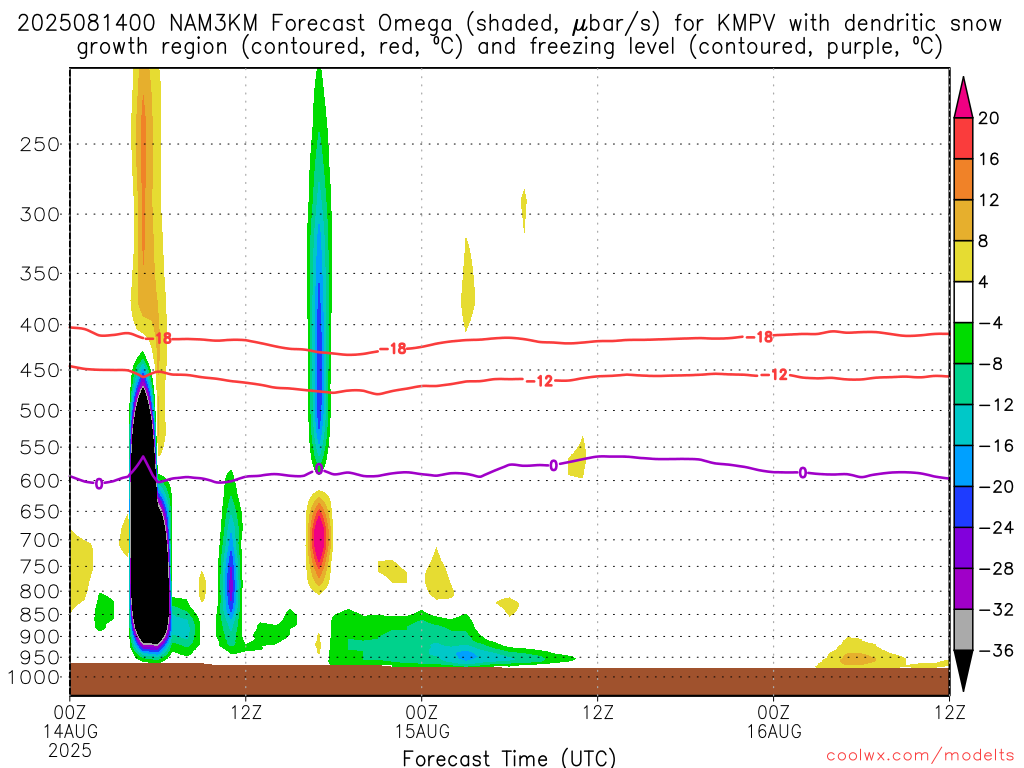Open the coolwx.com/modelts link
Image resolution: width=1024 pixels, height=768 pixels.
[920, 755]
